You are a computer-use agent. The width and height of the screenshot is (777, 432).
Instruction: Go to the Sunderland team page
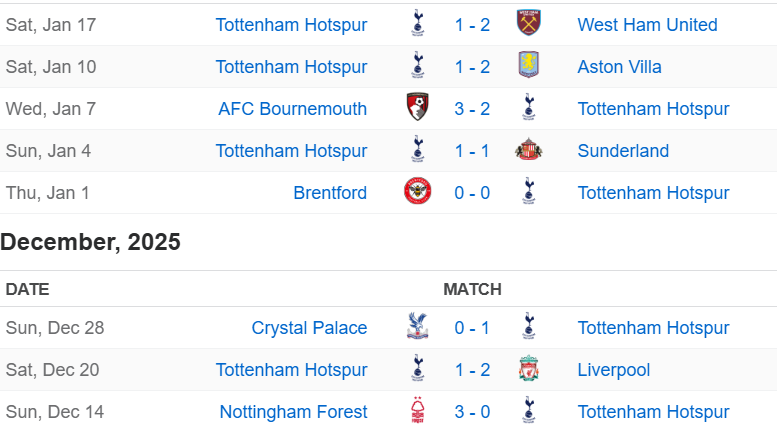click(x=623, y=151)
